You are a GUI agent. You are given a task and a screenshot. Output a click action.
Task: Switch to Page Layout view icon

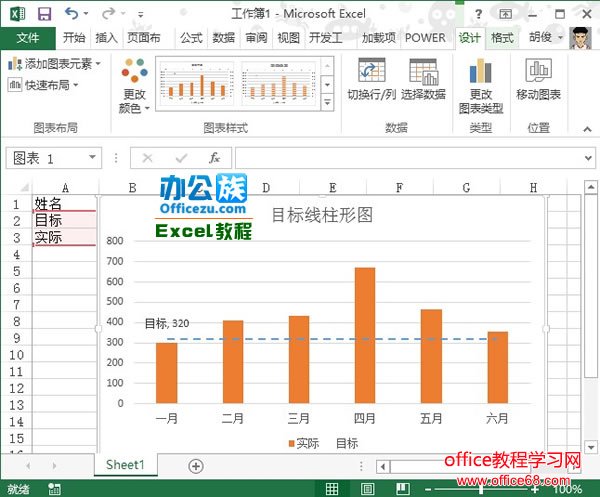tap(367, 489)
